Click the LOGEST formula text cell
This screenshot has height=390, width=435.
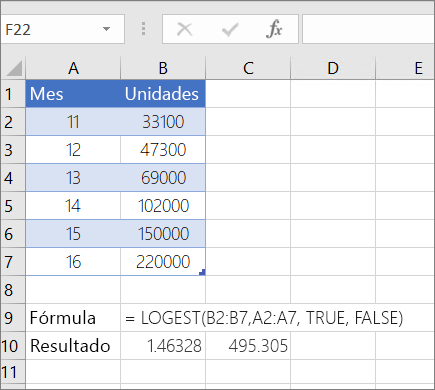pyautogui.click(x=264, y=318)
